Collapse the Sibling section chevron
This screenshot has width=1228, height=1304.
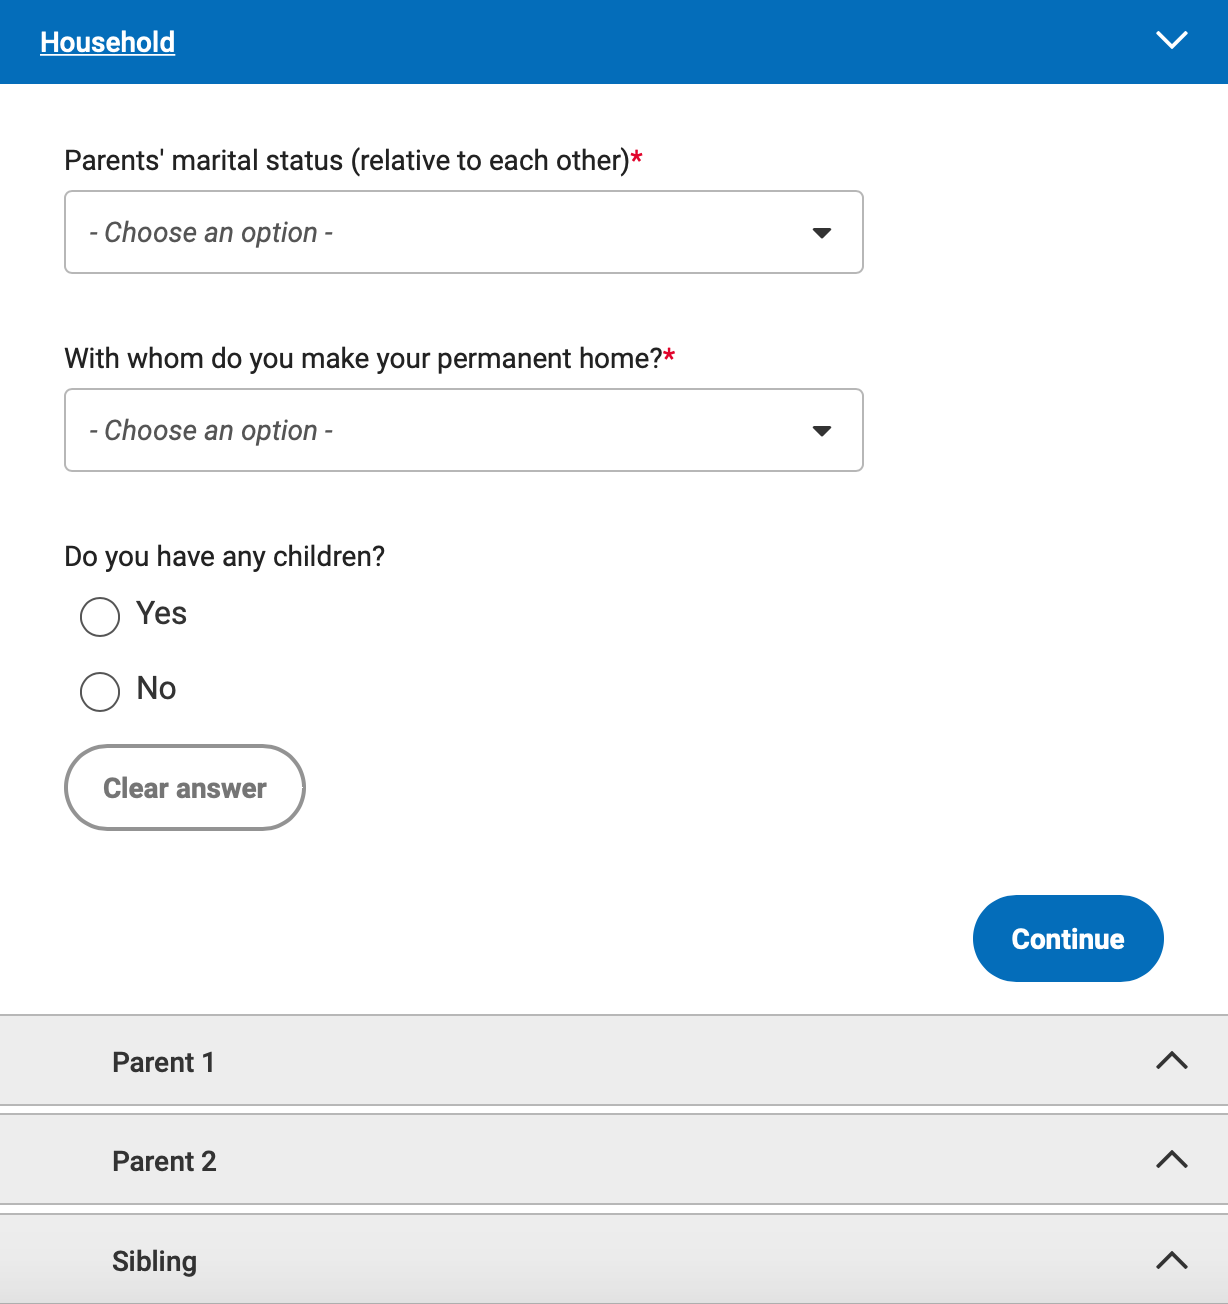1171,1258
